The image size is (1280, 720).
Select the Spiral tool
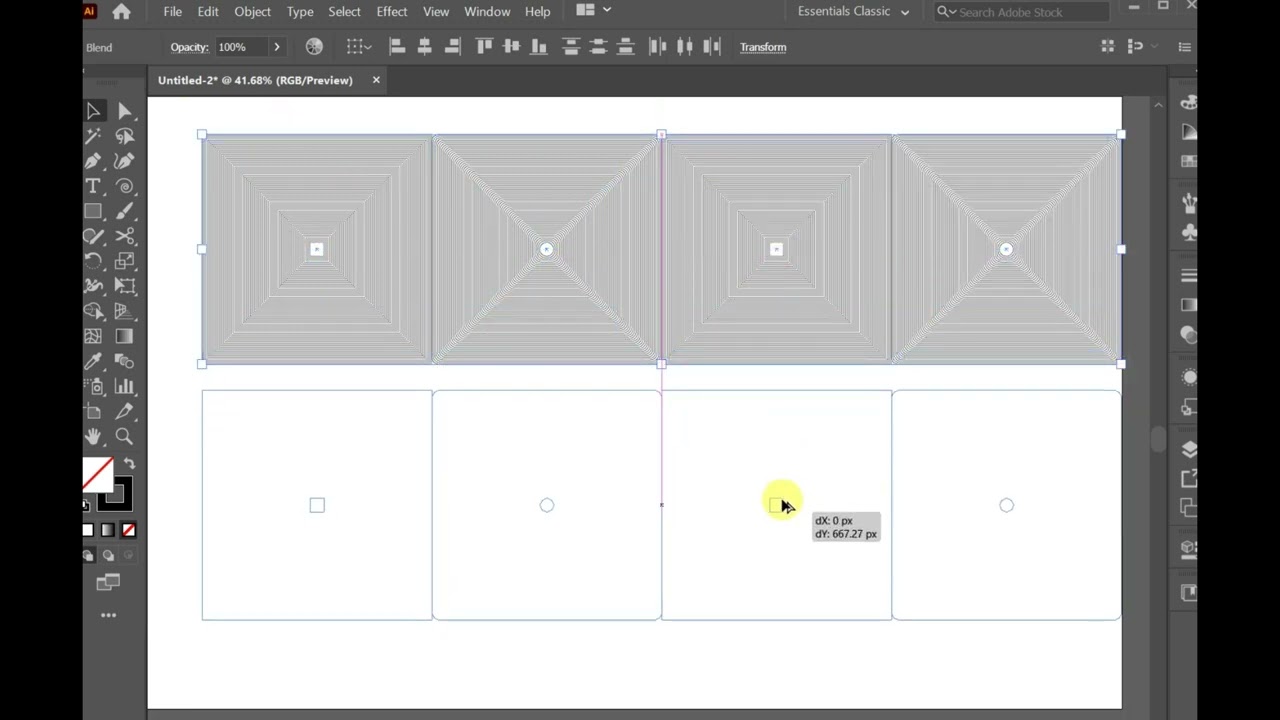point(124,186)
